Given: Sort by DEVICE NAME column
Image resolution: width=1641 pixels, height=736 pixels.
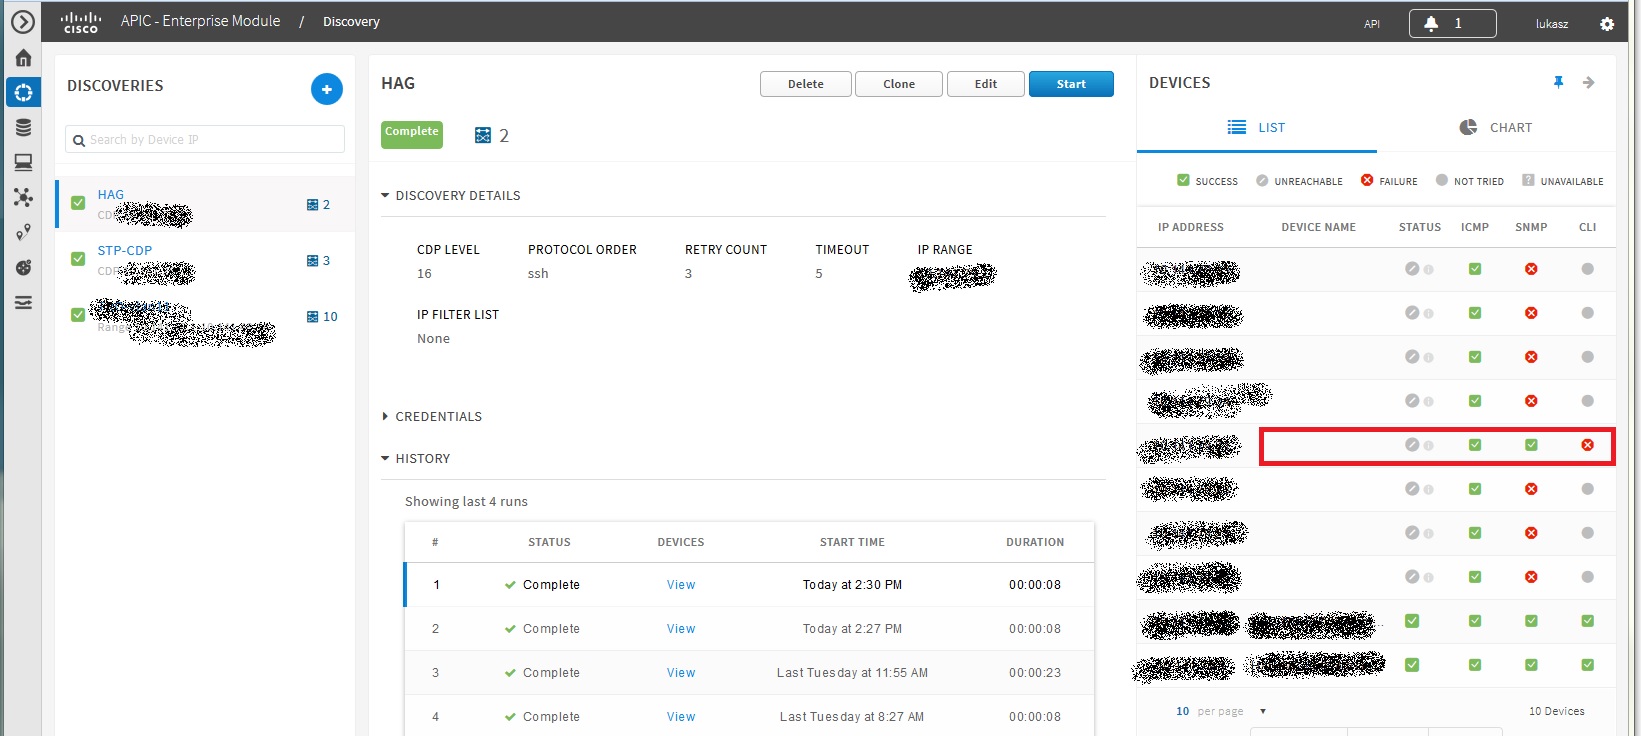Looking at the screenshot, I should point(1319,227).
